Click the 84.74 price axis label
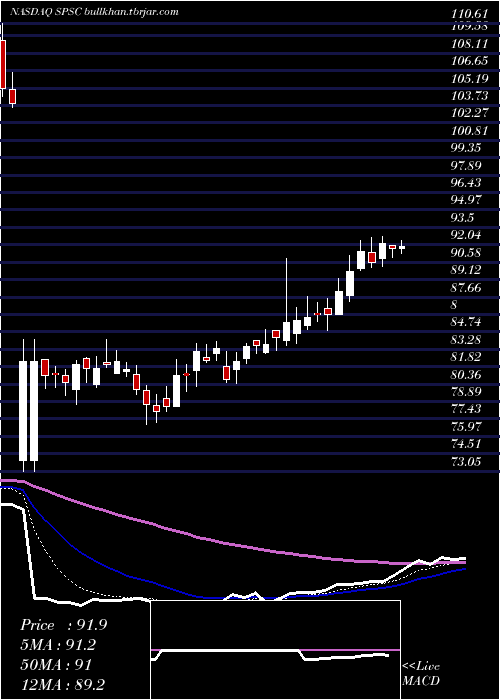The width and height of the screenshot is (500, 700). point(466,322)
